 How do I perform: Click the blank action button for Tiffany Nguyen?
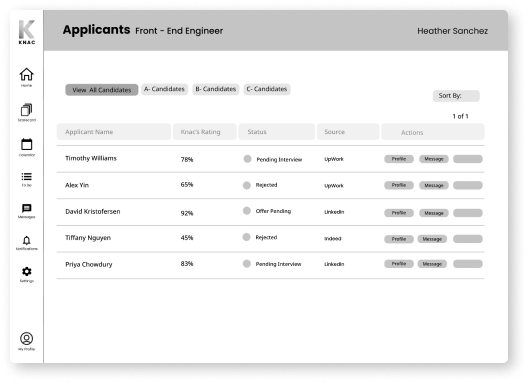tap(468, 239)
